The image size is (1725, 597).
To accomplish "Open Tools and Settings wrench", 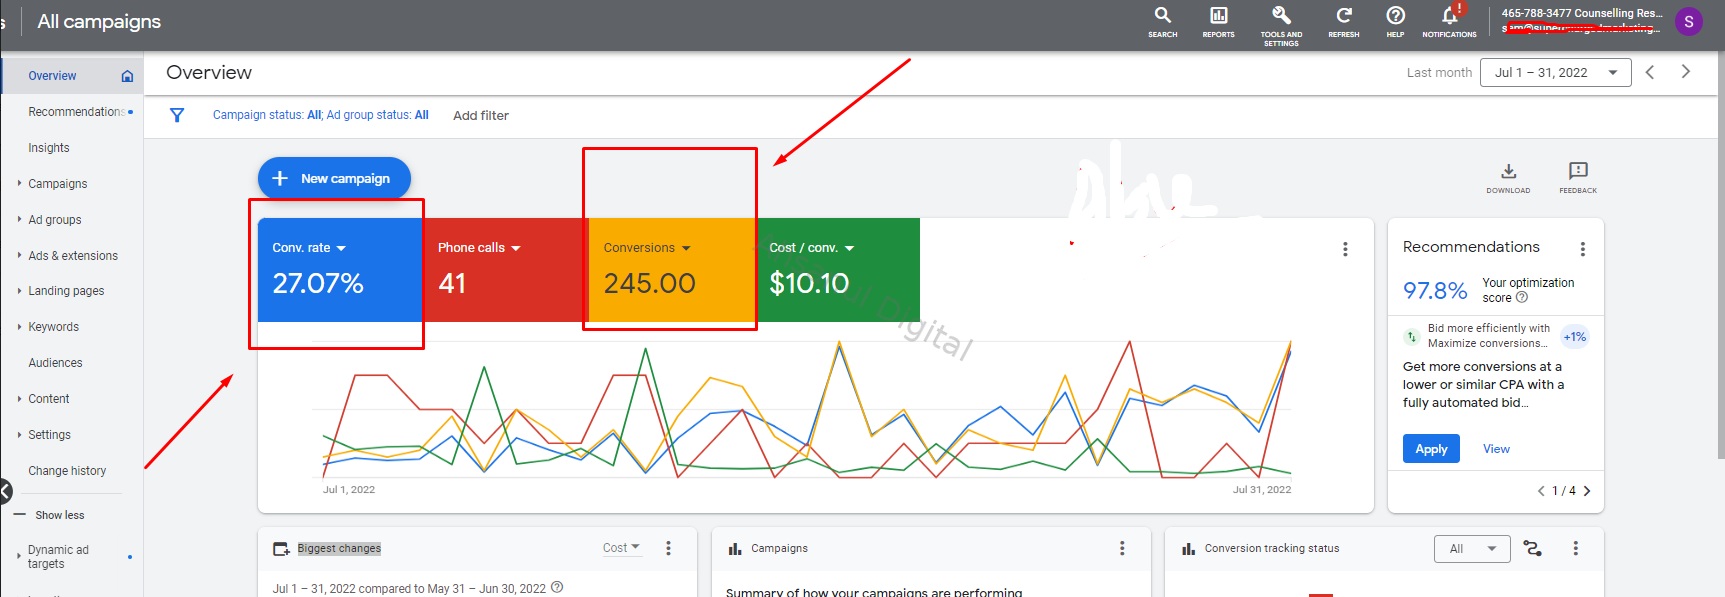I will 1281,24.
